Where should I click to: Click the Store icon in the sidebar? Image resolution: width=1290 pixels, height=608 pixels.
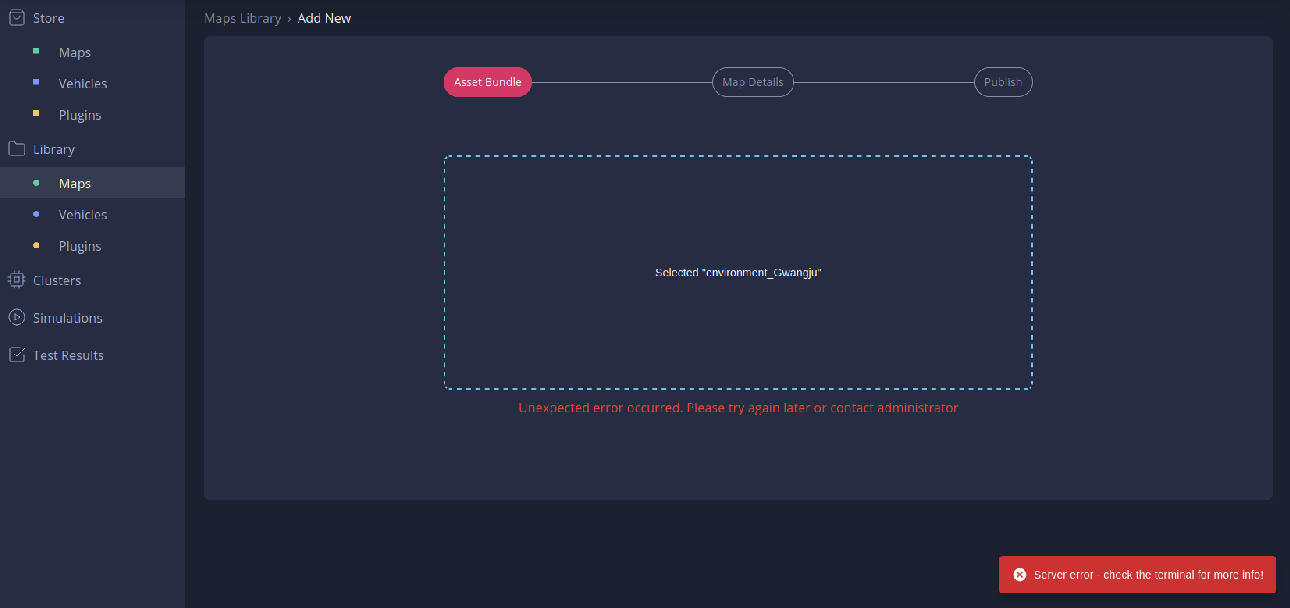pyautogui.click(x=15, y=17)
